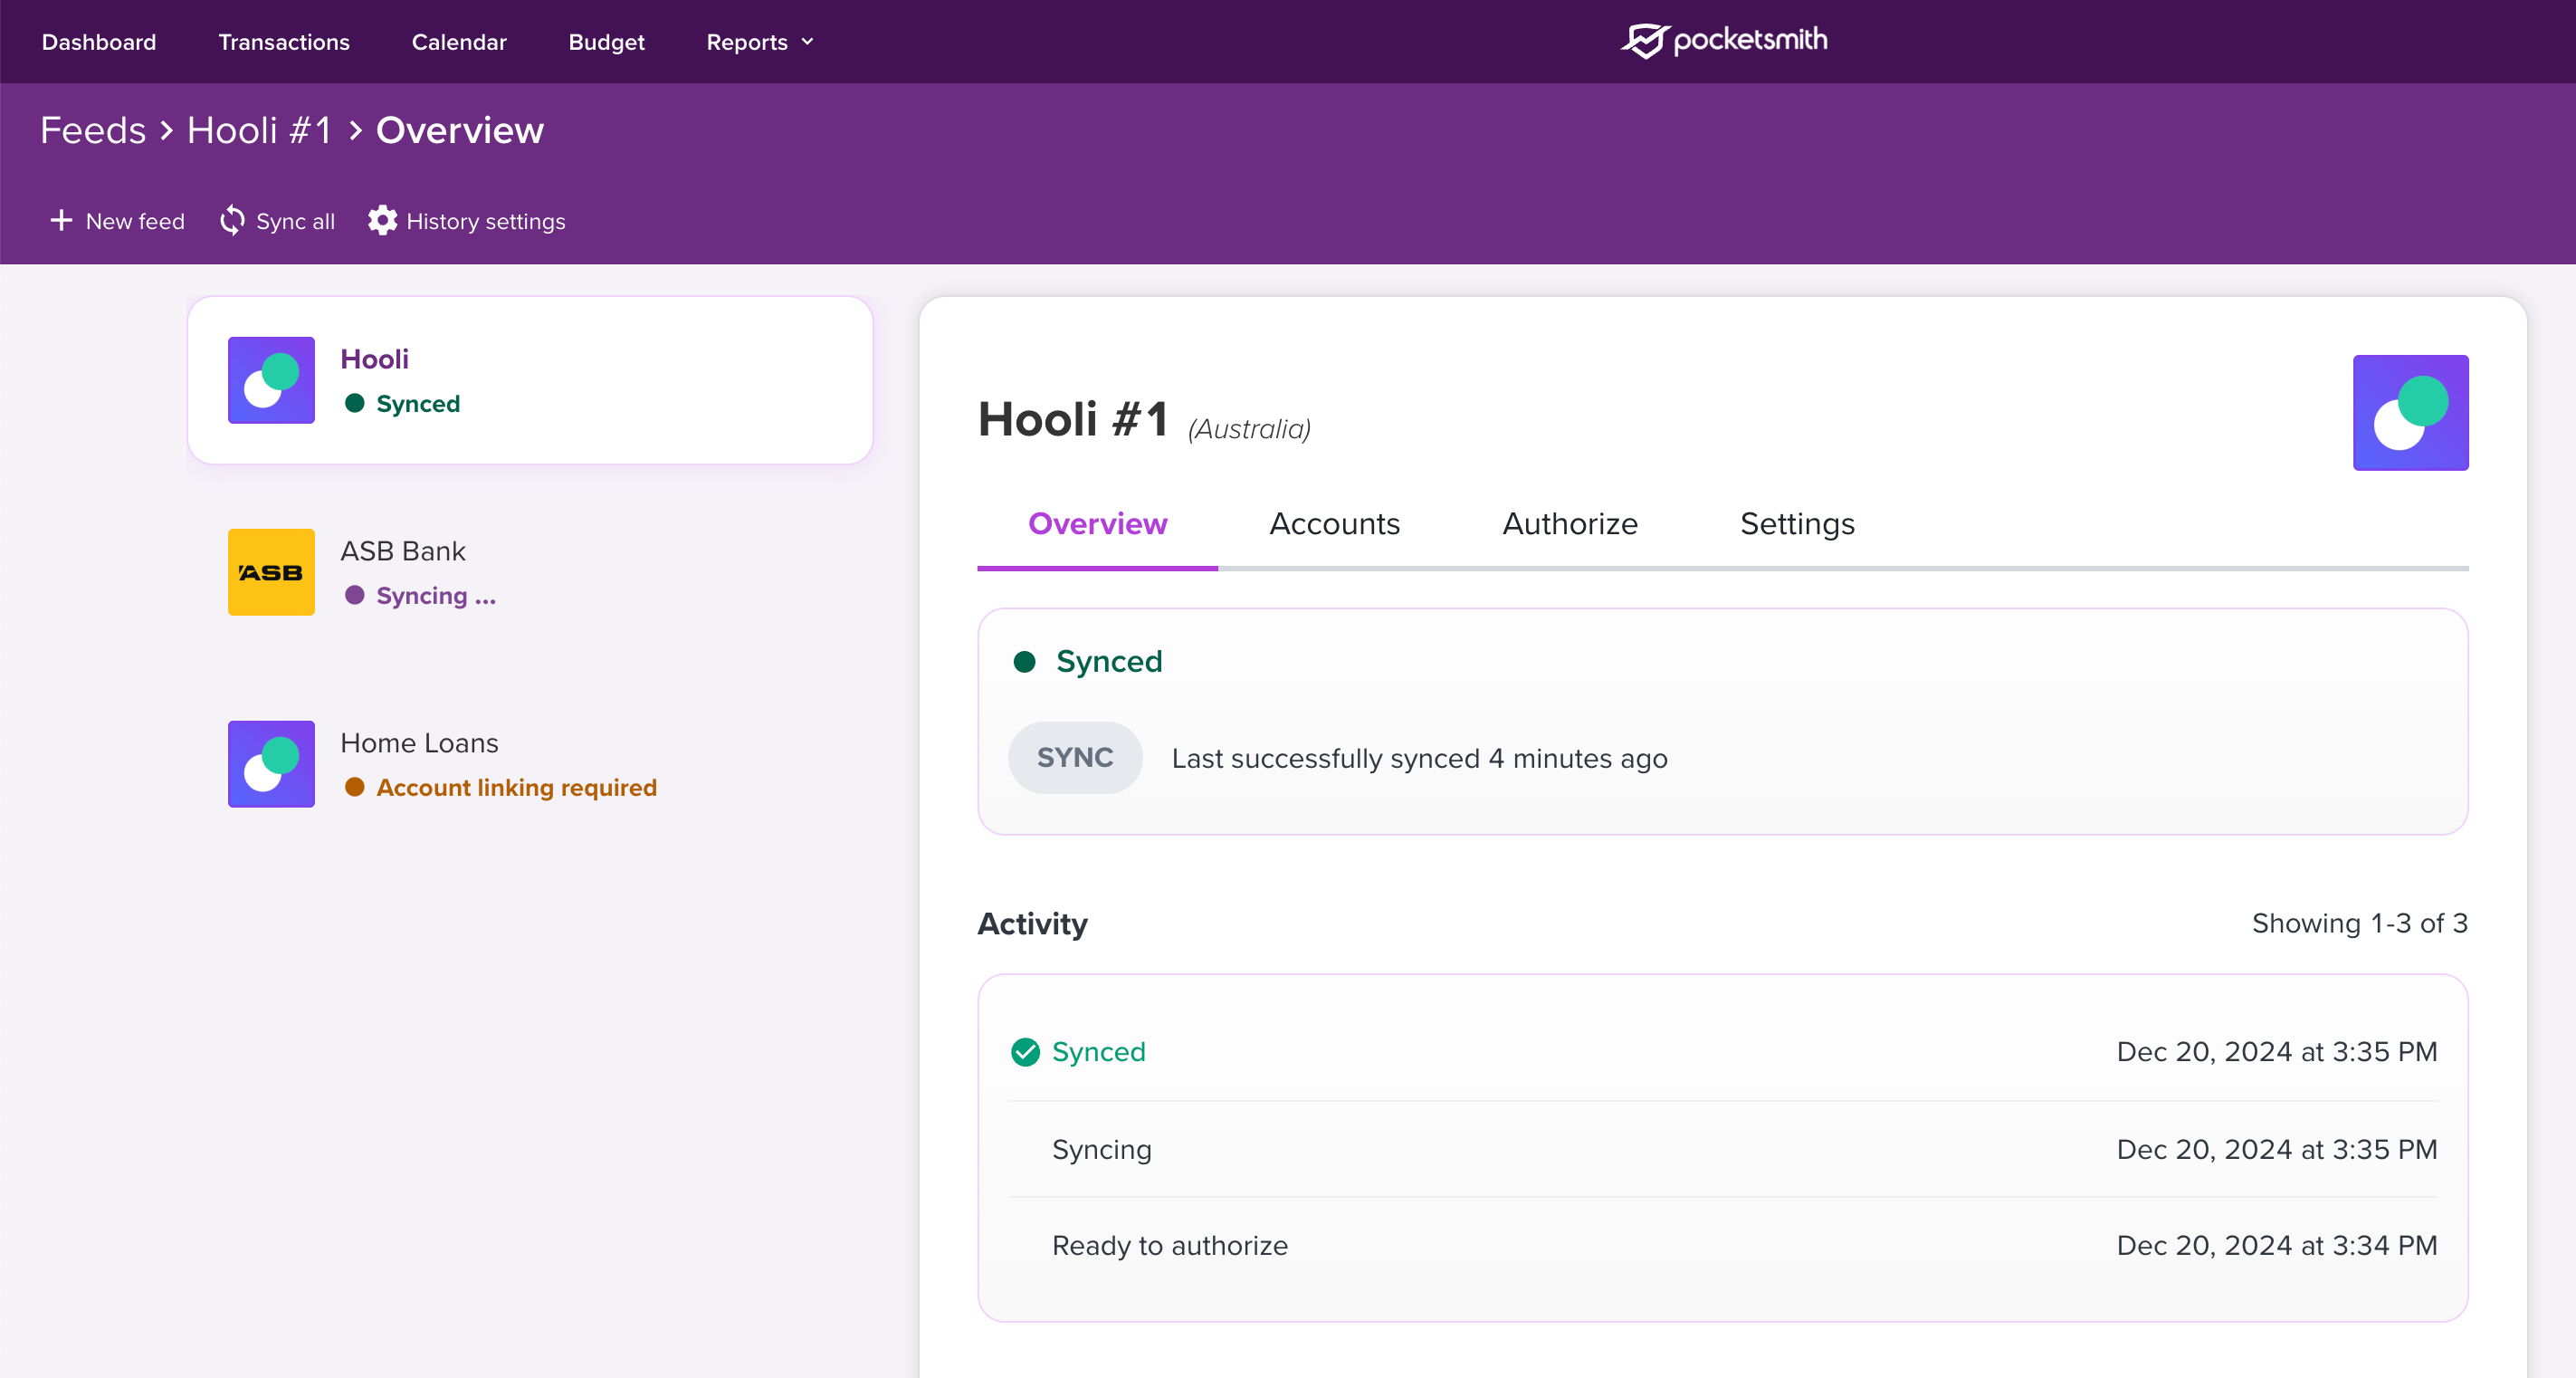Viewport: 2576px width, 1378px height.
Task: Click Account linking required status
Action: click(x=516, y=788)
